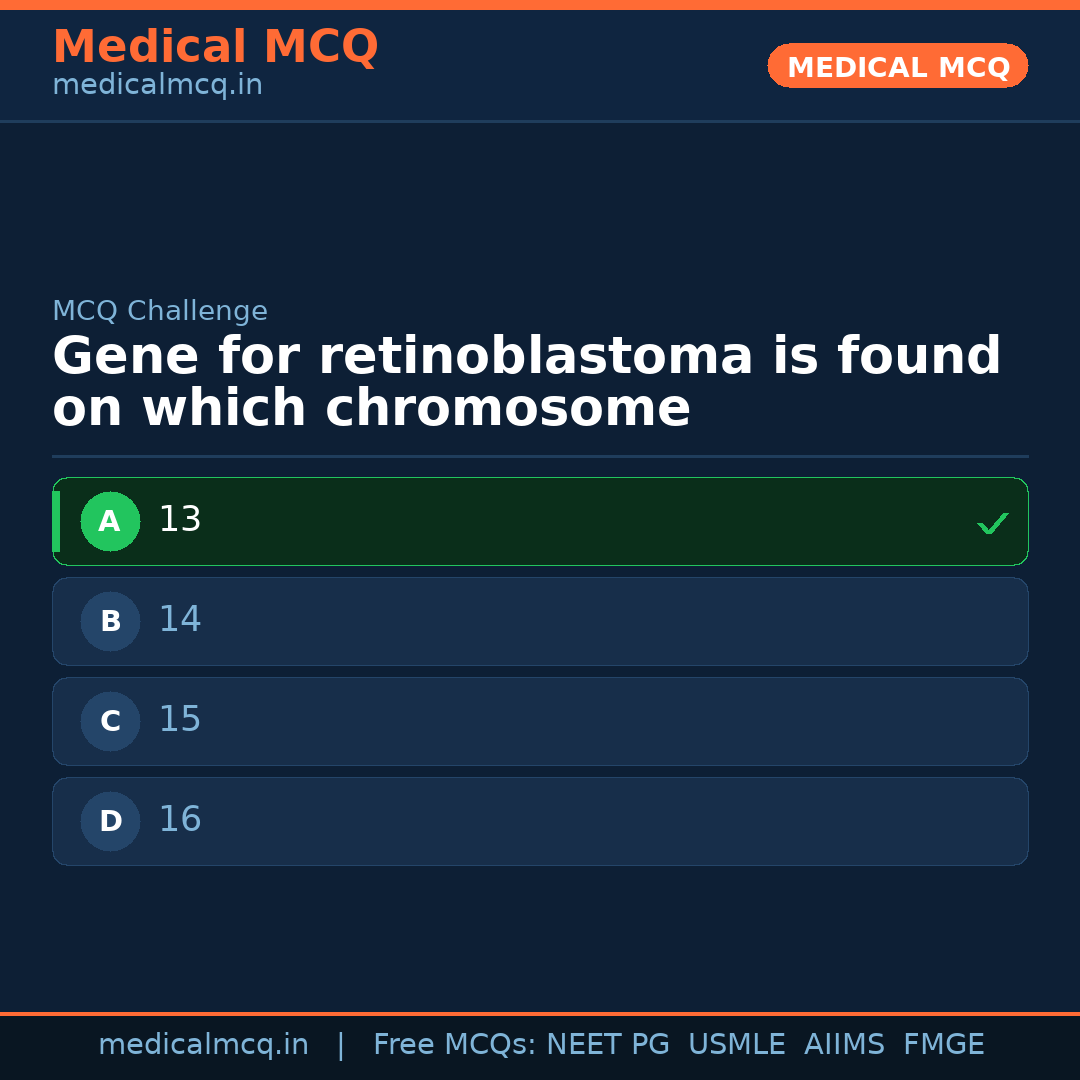Click the green checkmark on option A
The image size is (1080, 1080).
pyautogui.click(x=992, y=523)
